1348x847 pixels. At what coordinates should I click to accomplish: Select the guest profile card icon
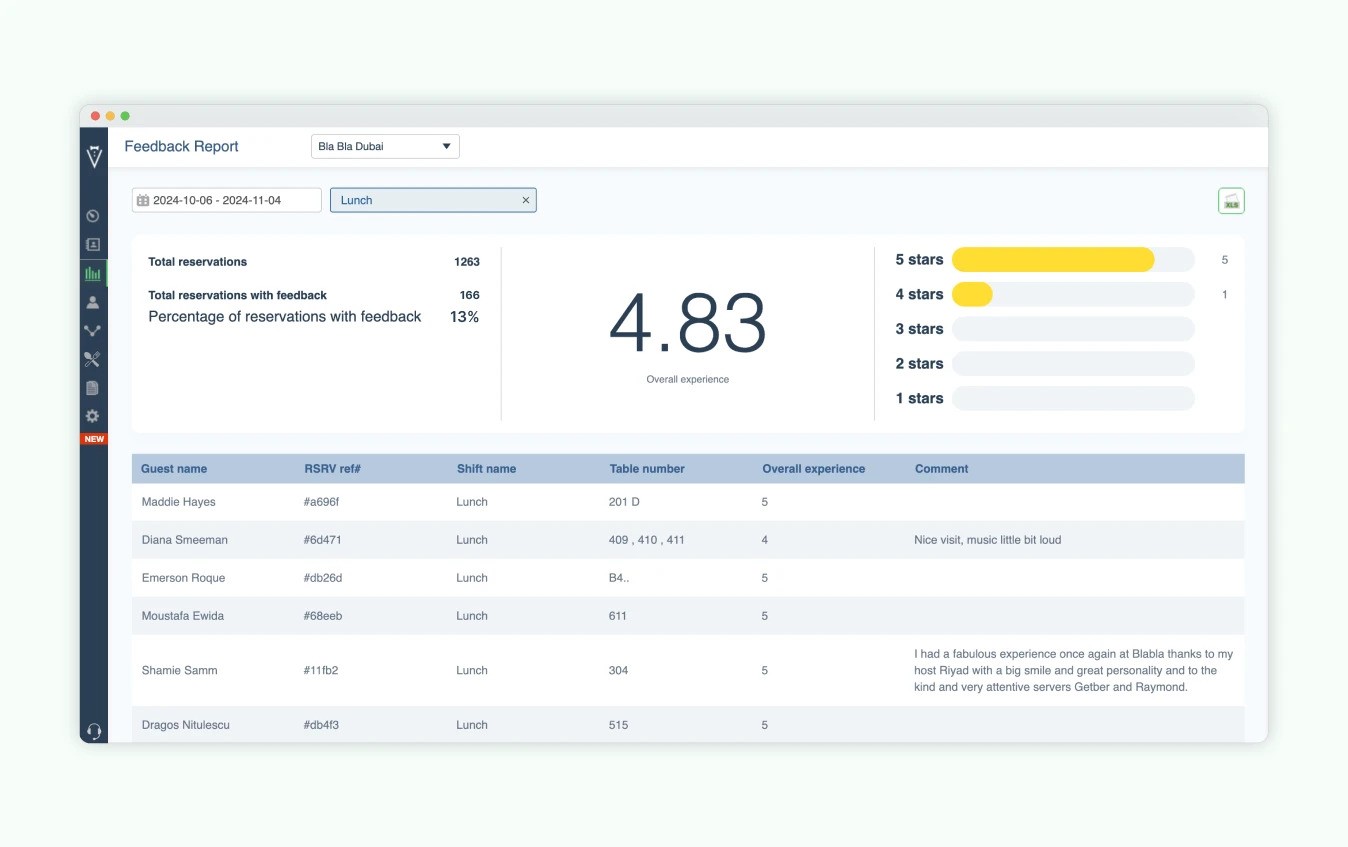93,244
